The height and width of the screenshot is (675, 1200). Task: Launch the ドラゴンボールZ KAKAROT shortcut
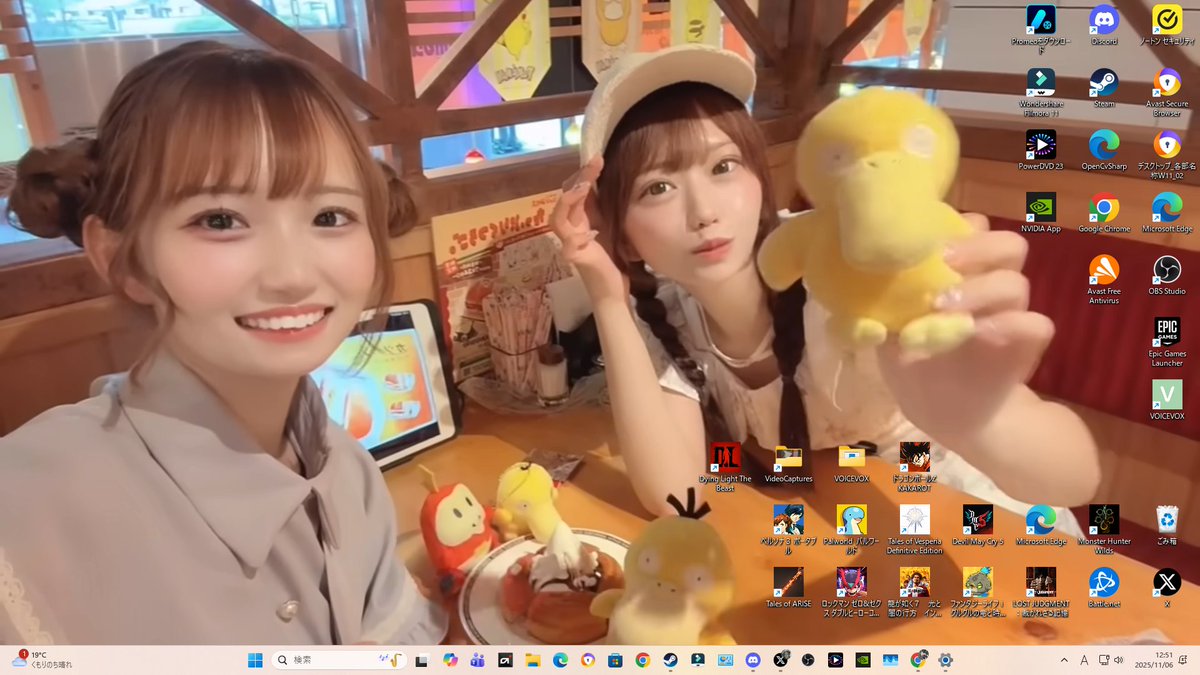pyautogui.click(x=914, y=468)
